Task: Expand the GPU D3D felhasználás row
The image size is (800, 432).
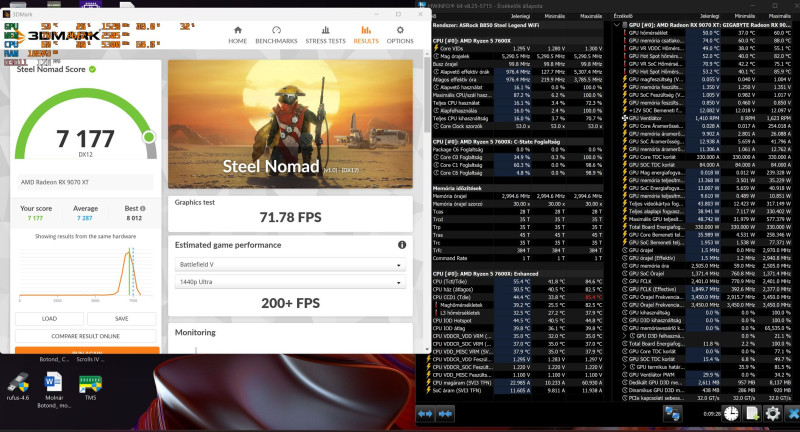Action: click(624, 336)
